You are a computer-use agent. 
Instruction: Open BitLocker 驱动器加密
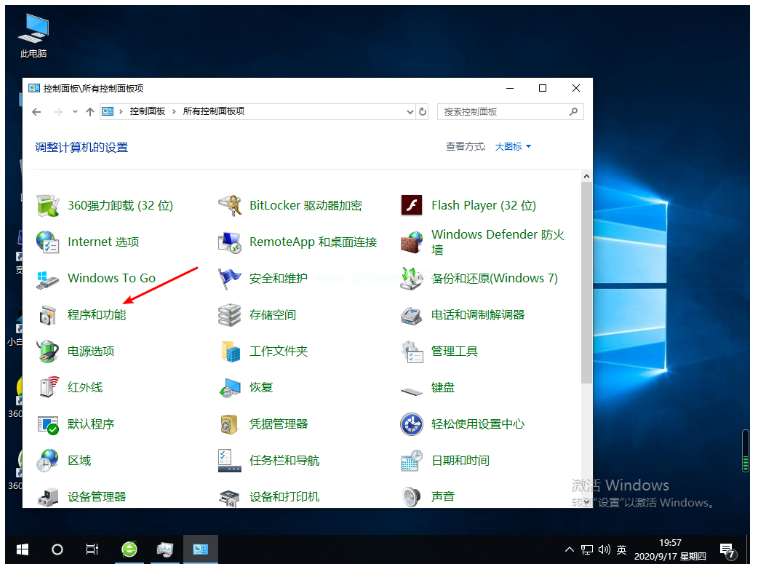tap(304, 206)
